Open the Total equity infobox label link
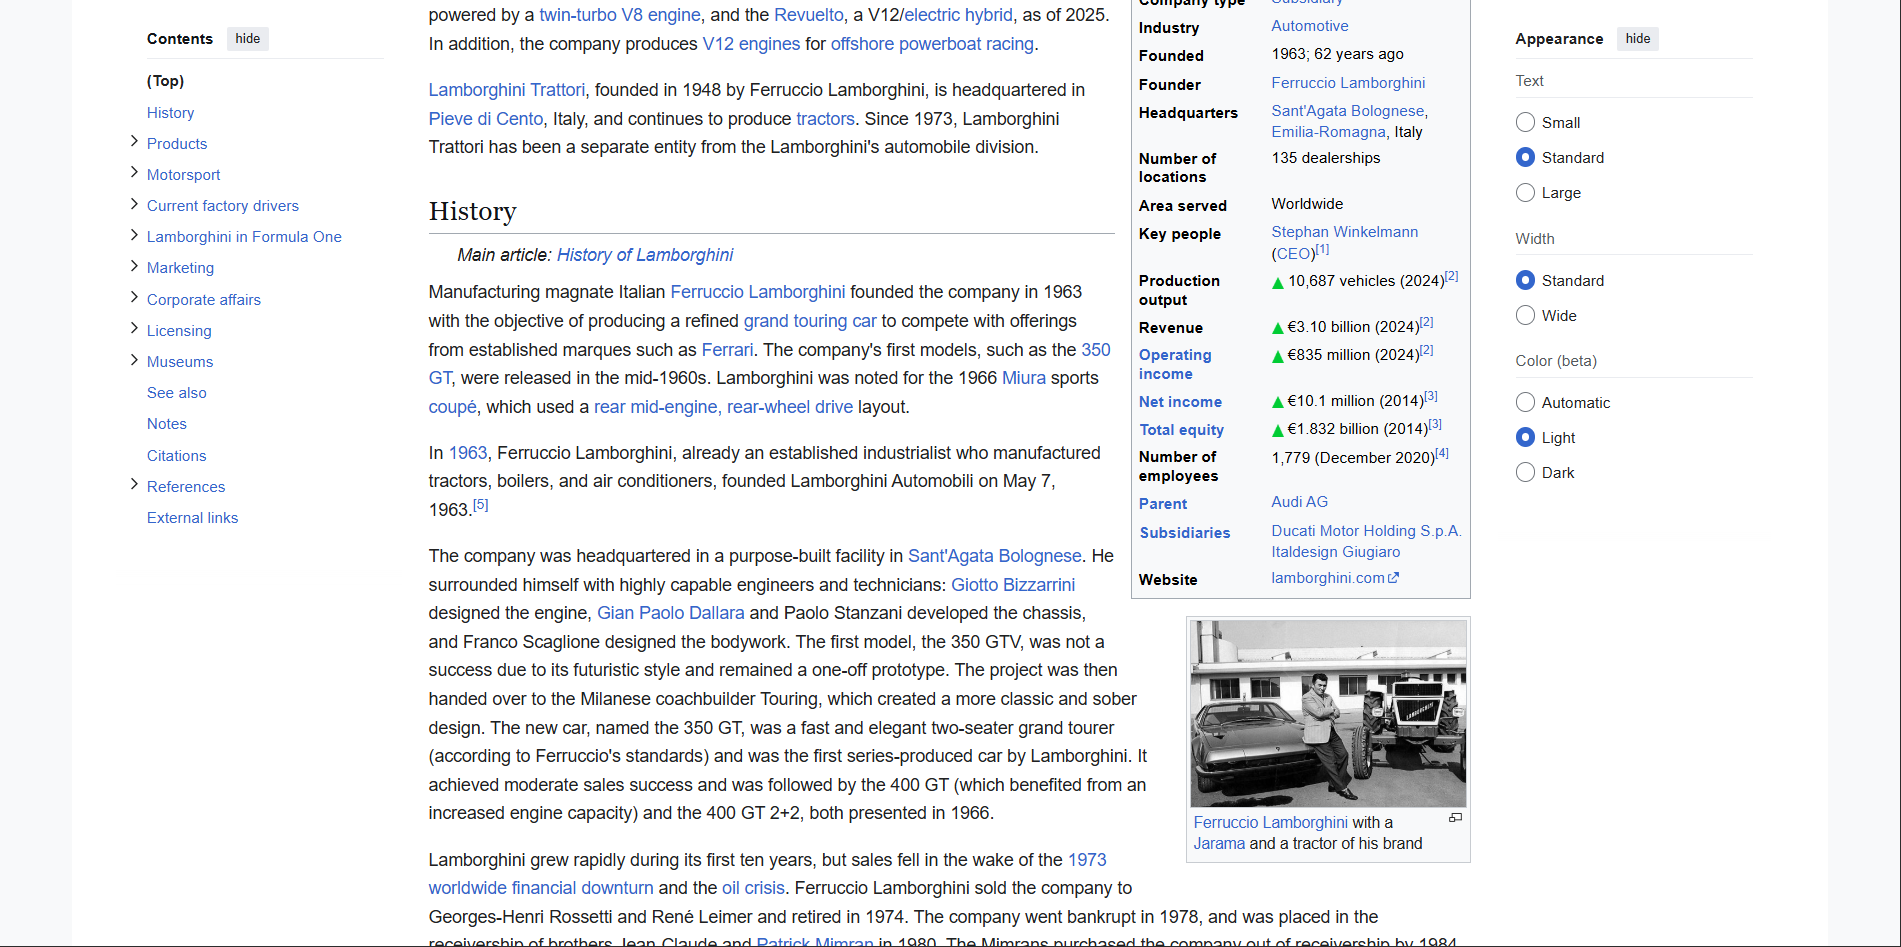 tap(1181, 430)
